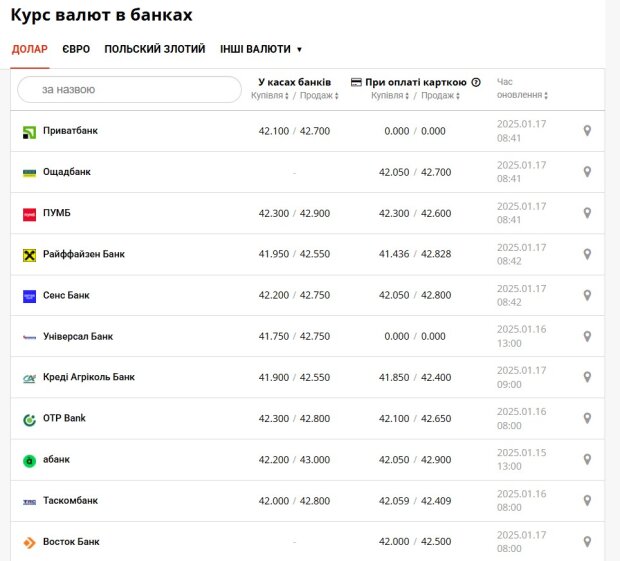Click the Універсал Банк logo icon

(29, 337)
